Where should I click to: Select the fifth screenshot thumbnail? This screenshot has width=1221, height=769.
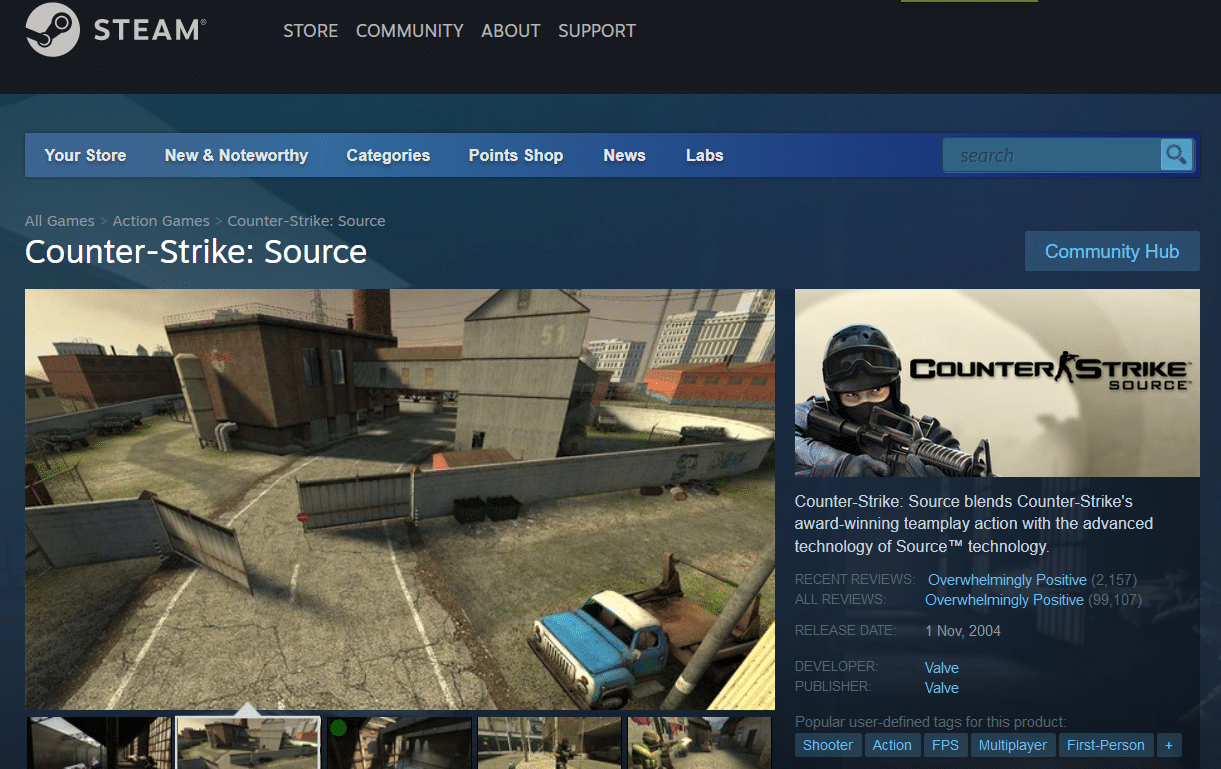(x=699, y=743)
